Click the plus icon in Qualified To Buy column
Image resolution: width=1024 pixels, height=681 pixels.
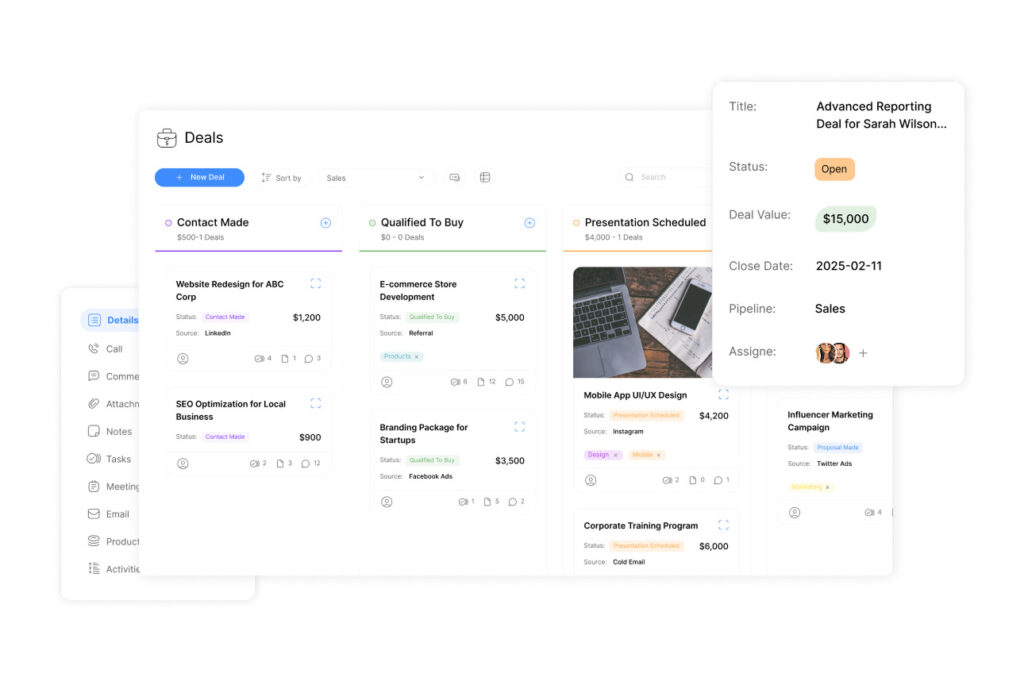coord(529,223)
